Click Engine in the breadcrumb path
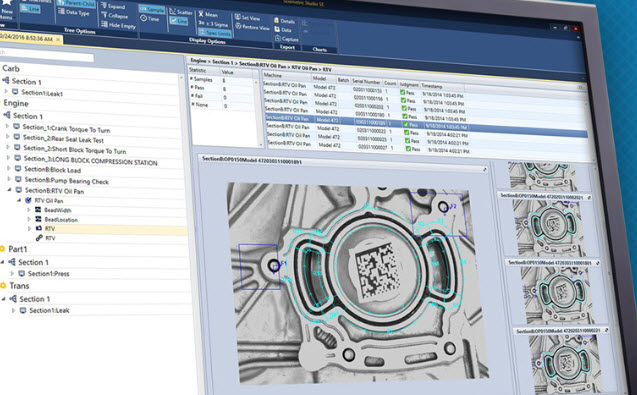Image resolution: width=637 pixels, height=395 pixels. click(198, 61)
